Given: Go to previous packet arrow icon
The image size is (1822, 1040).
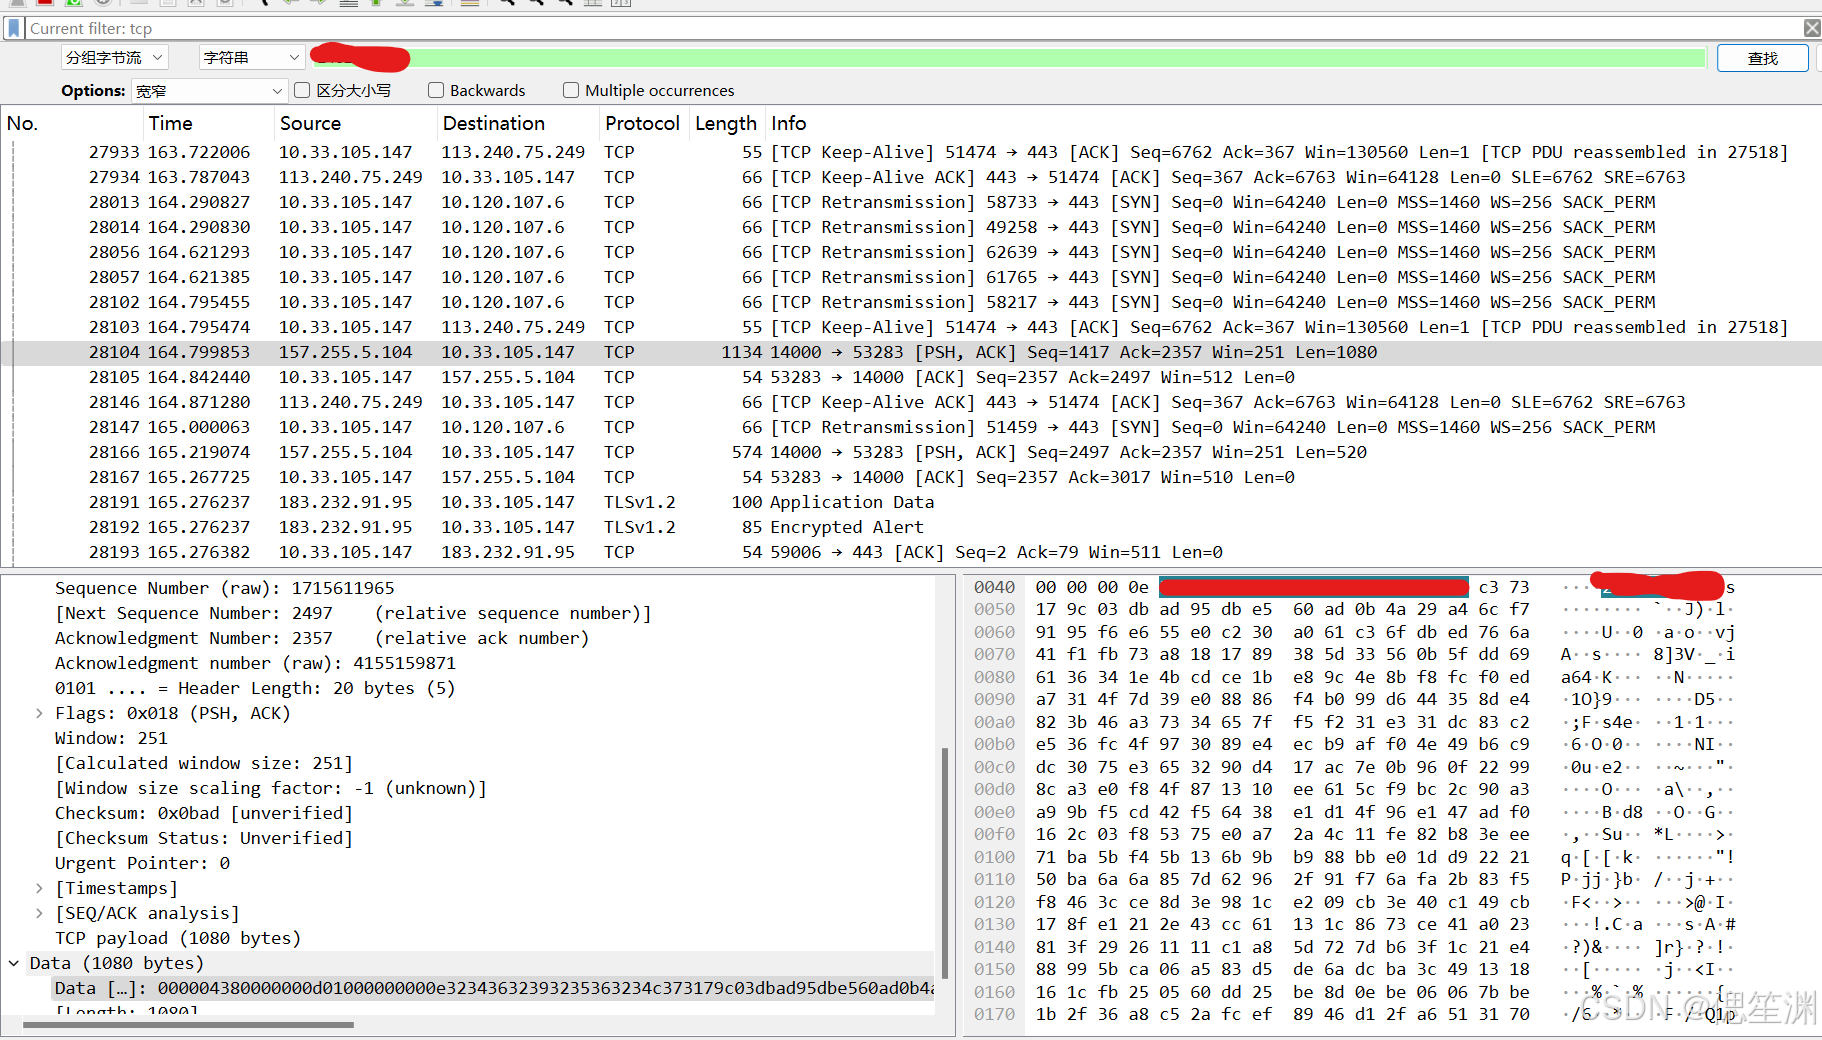Looking at the screenshot, I should point(289,4).
